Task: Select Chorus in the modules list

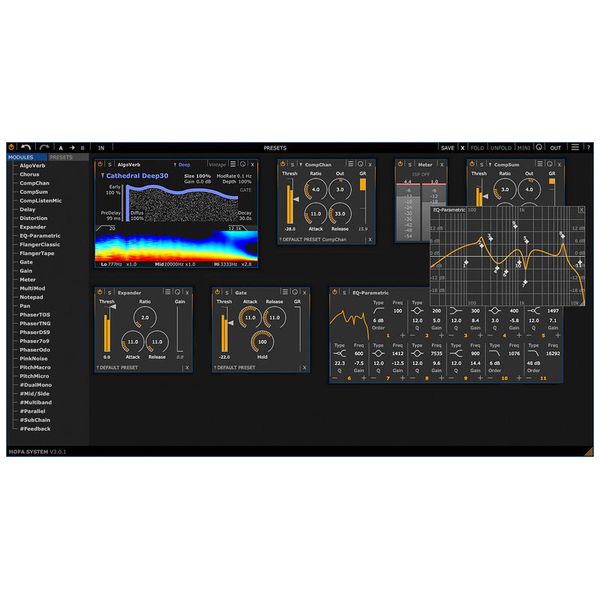Action: pyautogui.click(x=29, y=174)
